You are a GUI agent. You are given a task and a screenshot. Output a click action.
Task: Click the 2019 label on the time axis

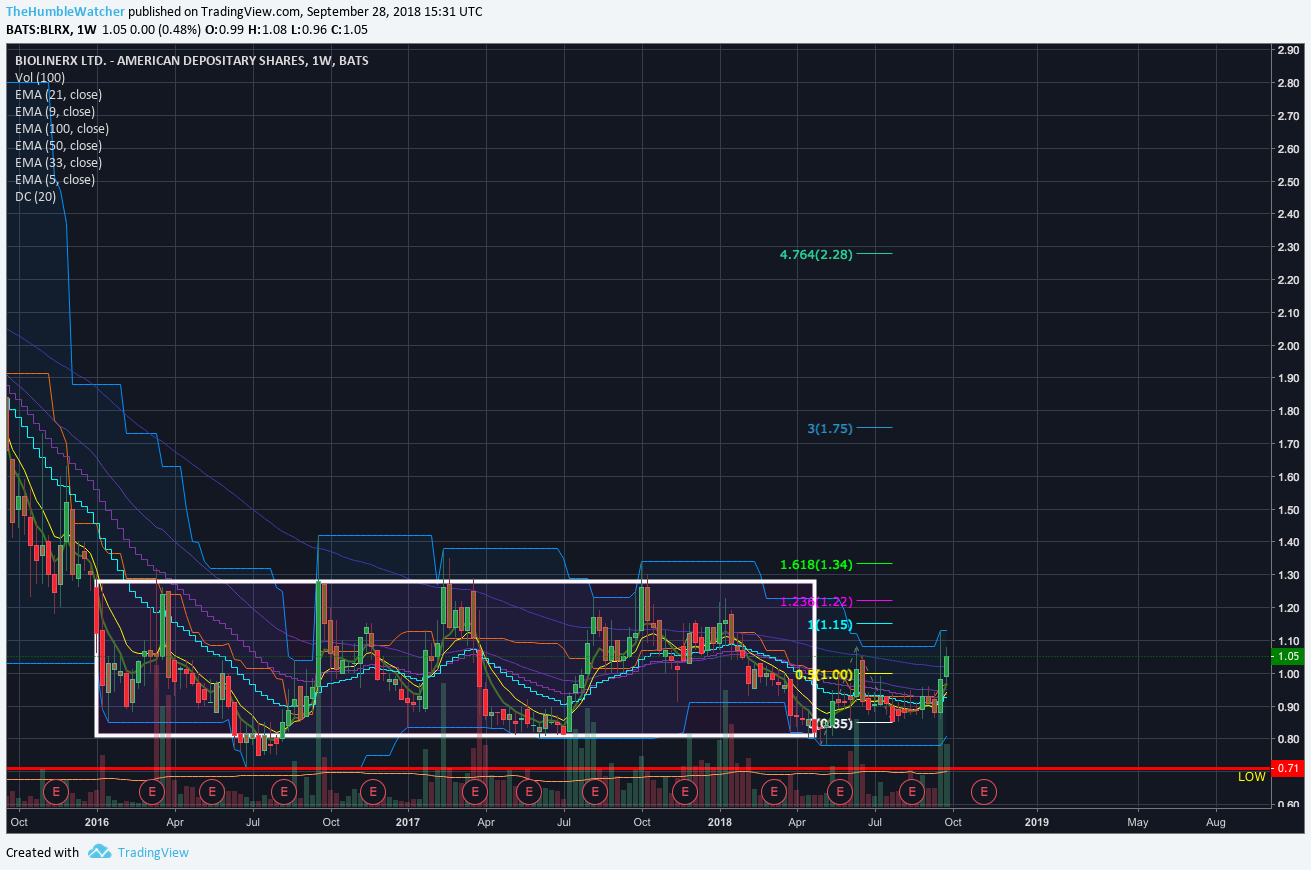[1036, 823]
